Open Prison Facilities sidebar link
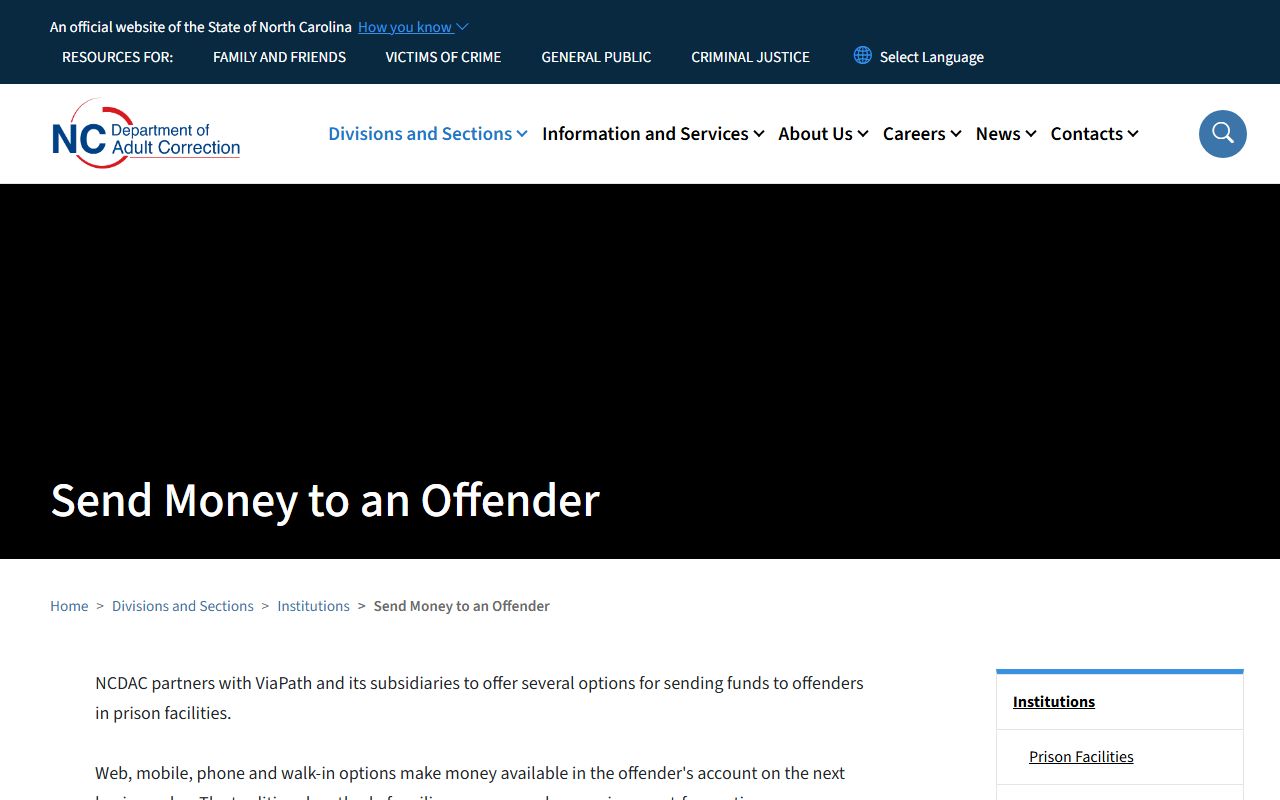1280x800 pixels. tap(1081, 757)
